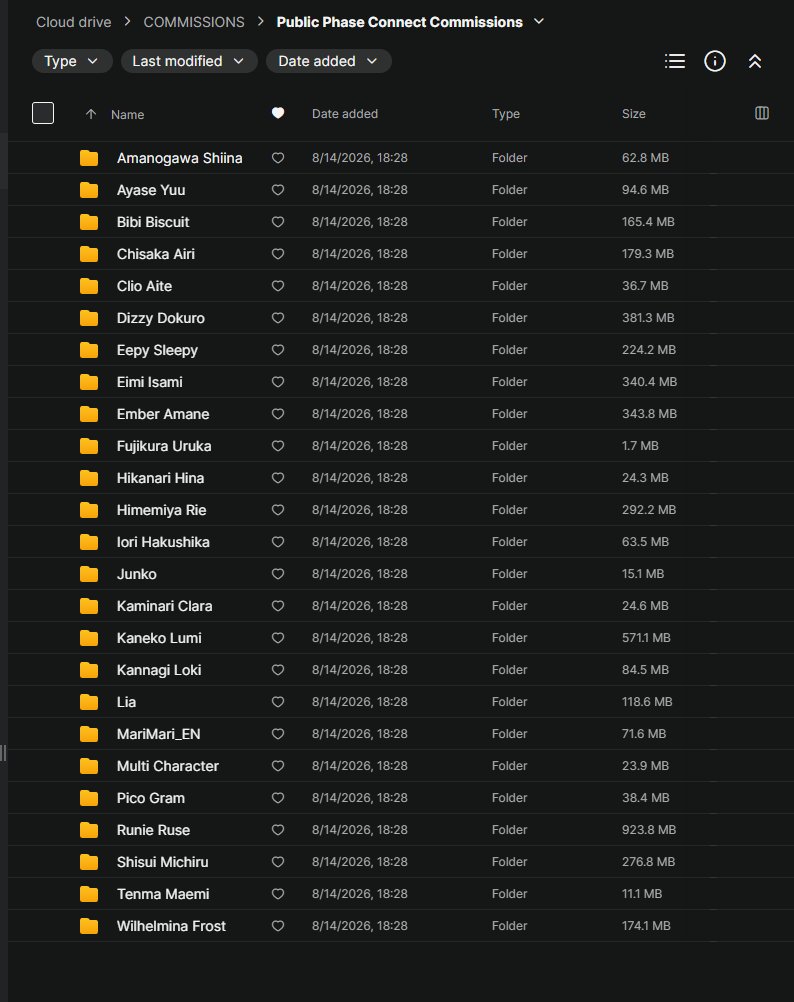
Task: Tick the select-all checkbox in header
Action: [x=43, y=113]
